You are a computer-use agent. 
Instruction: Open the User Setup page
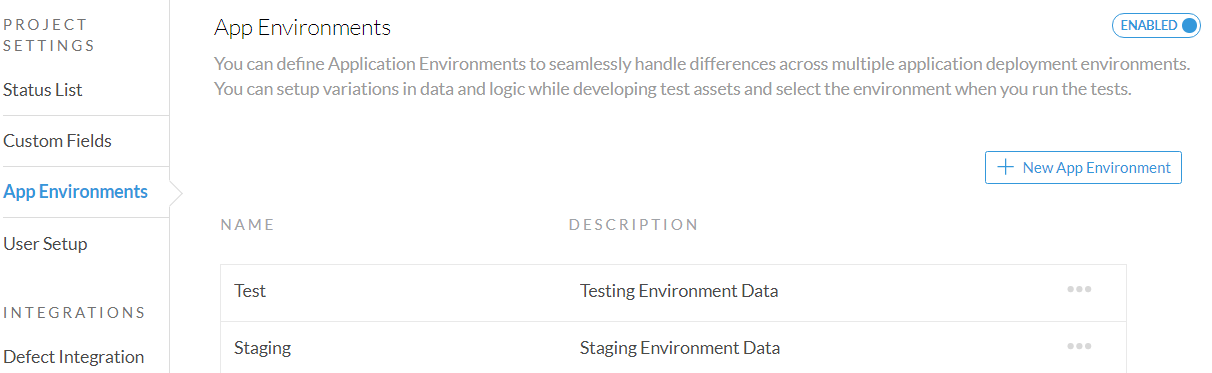tap(45, 244)
